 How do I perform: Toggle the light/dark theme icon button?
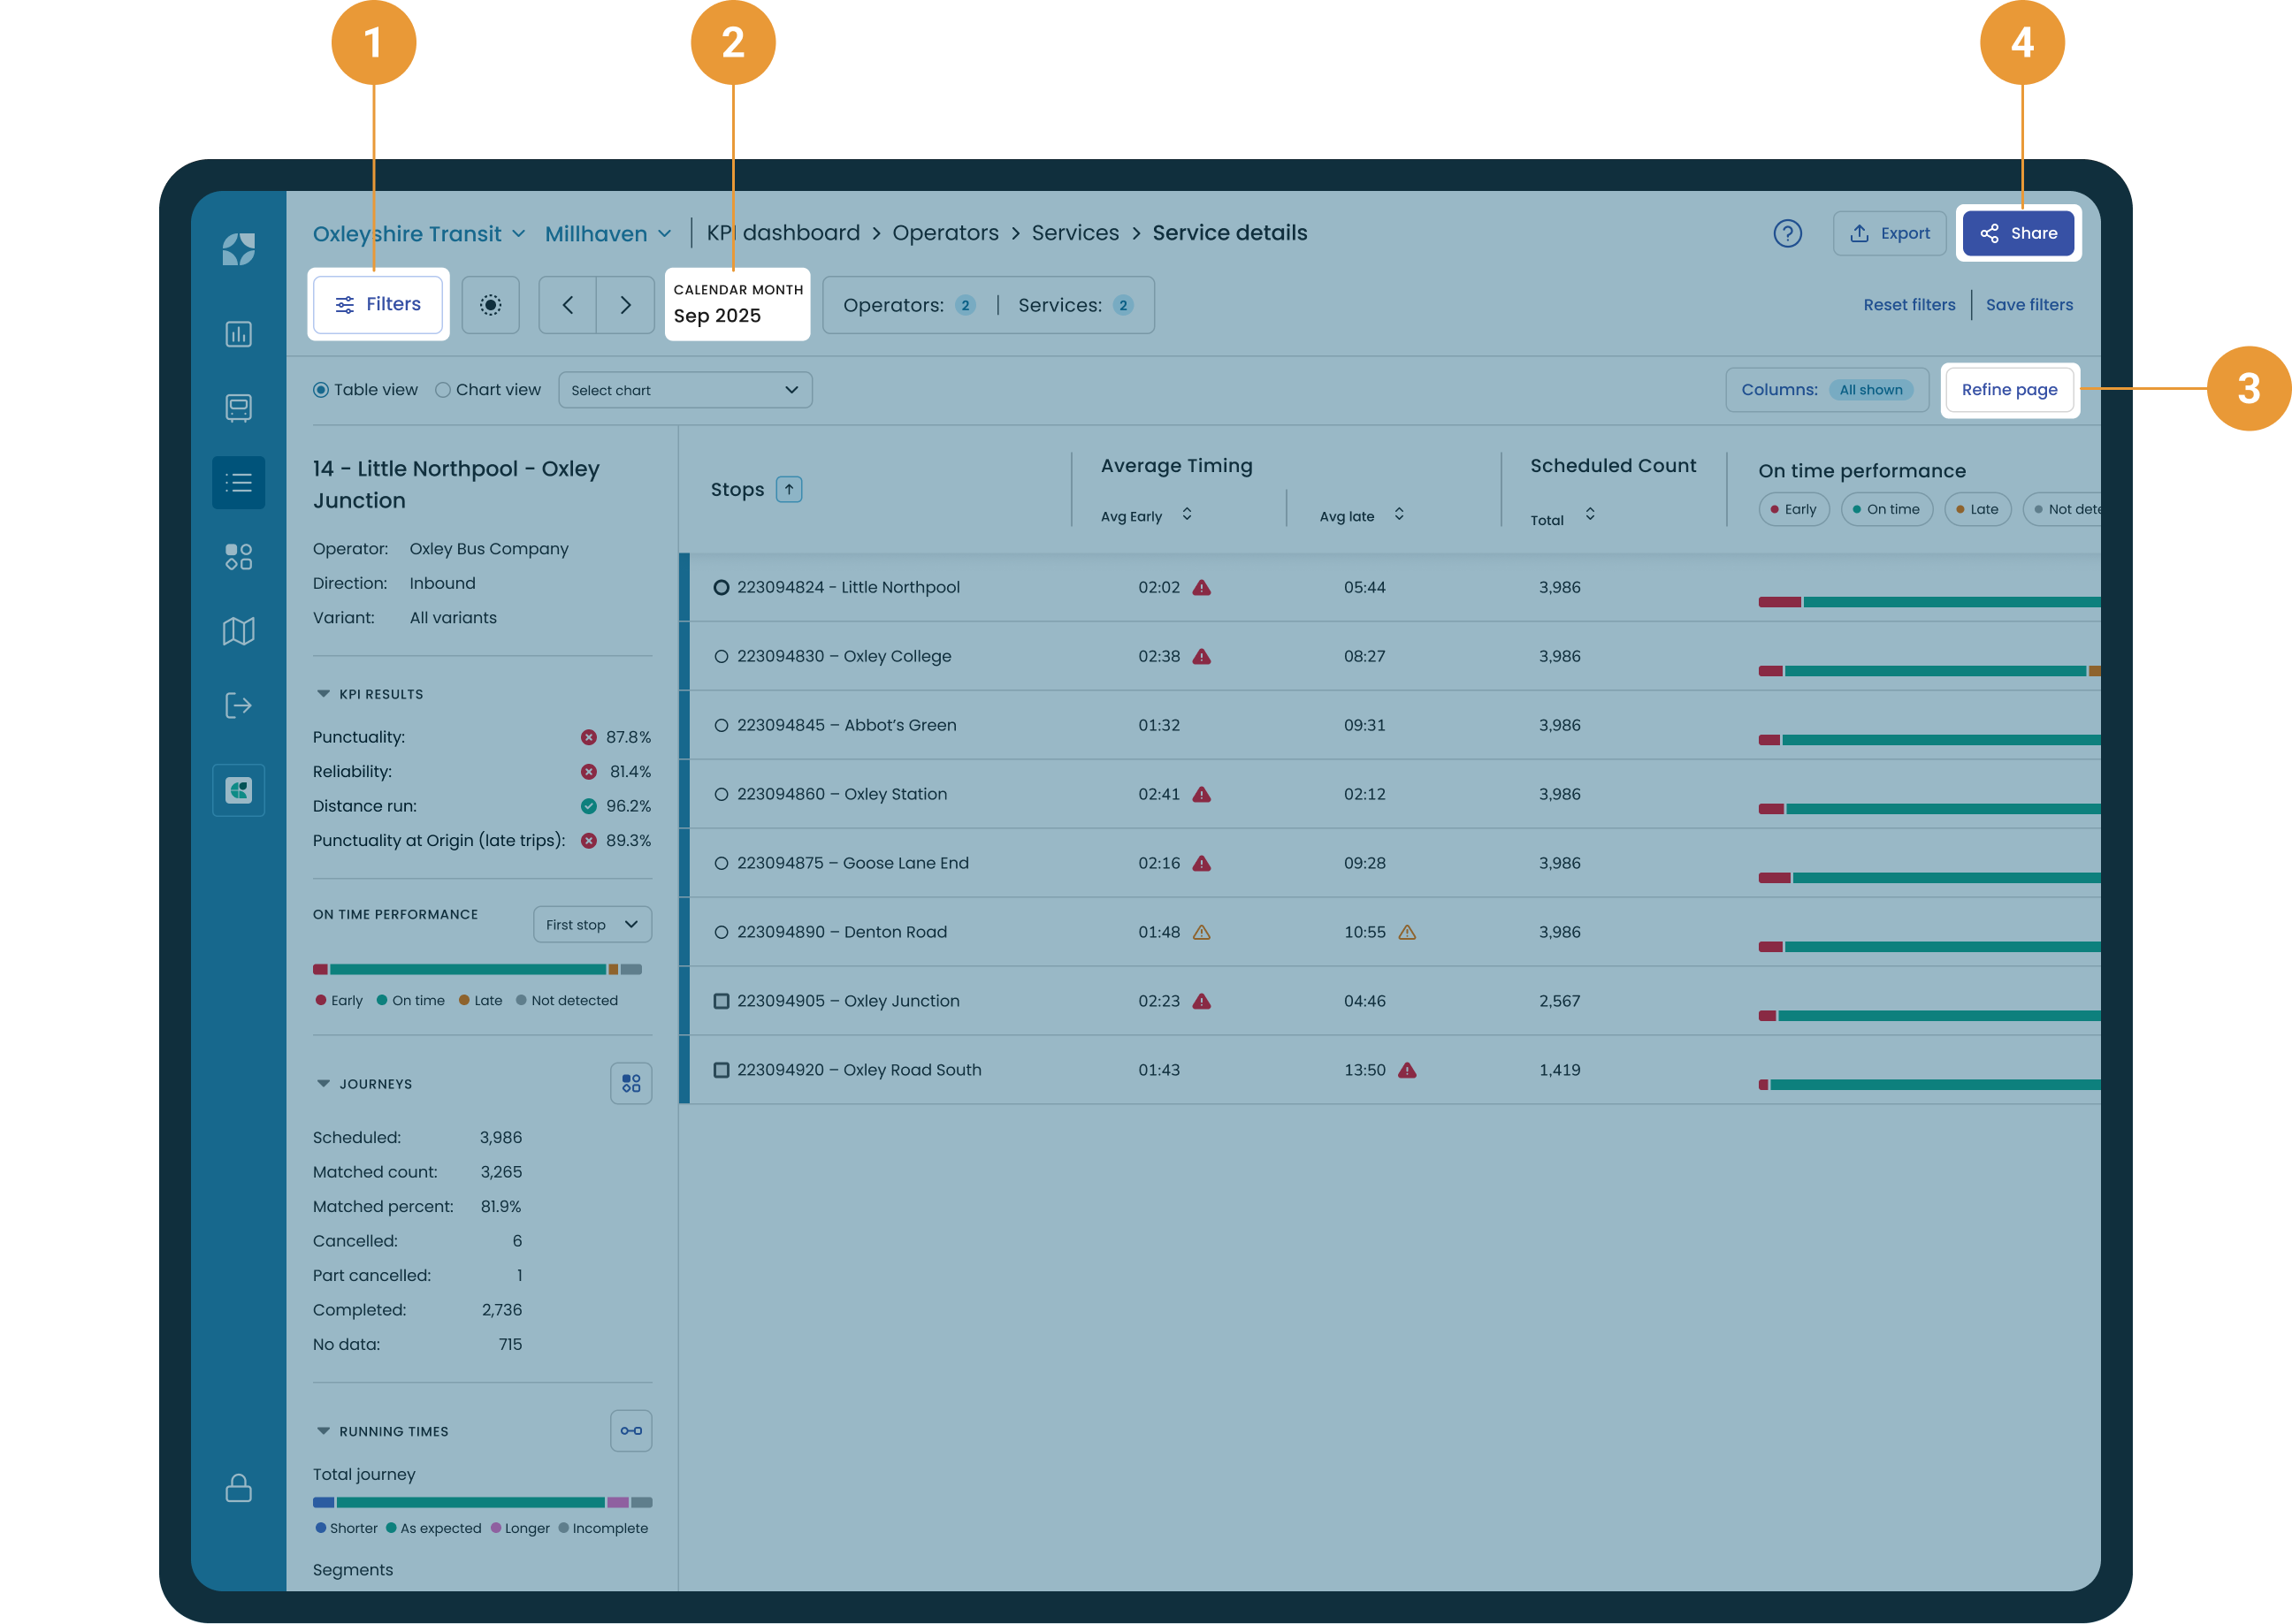pos(490,305)
